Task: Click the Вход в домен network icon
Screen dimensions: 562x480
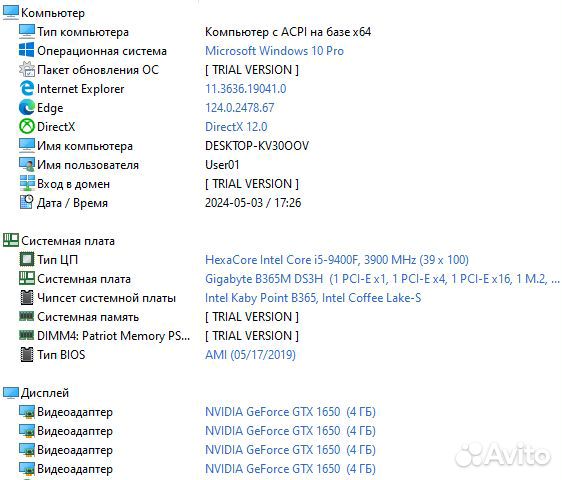Action: [x=27, y=183]
